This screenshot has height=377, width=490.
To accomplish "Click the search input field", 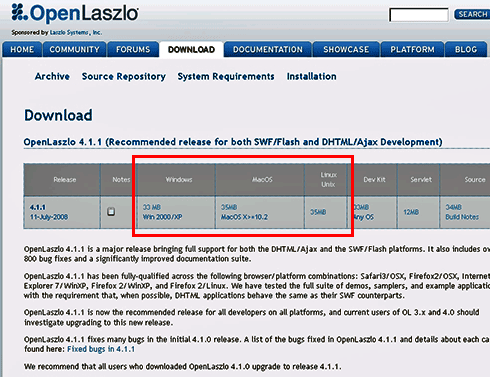I will click(419, 15).
